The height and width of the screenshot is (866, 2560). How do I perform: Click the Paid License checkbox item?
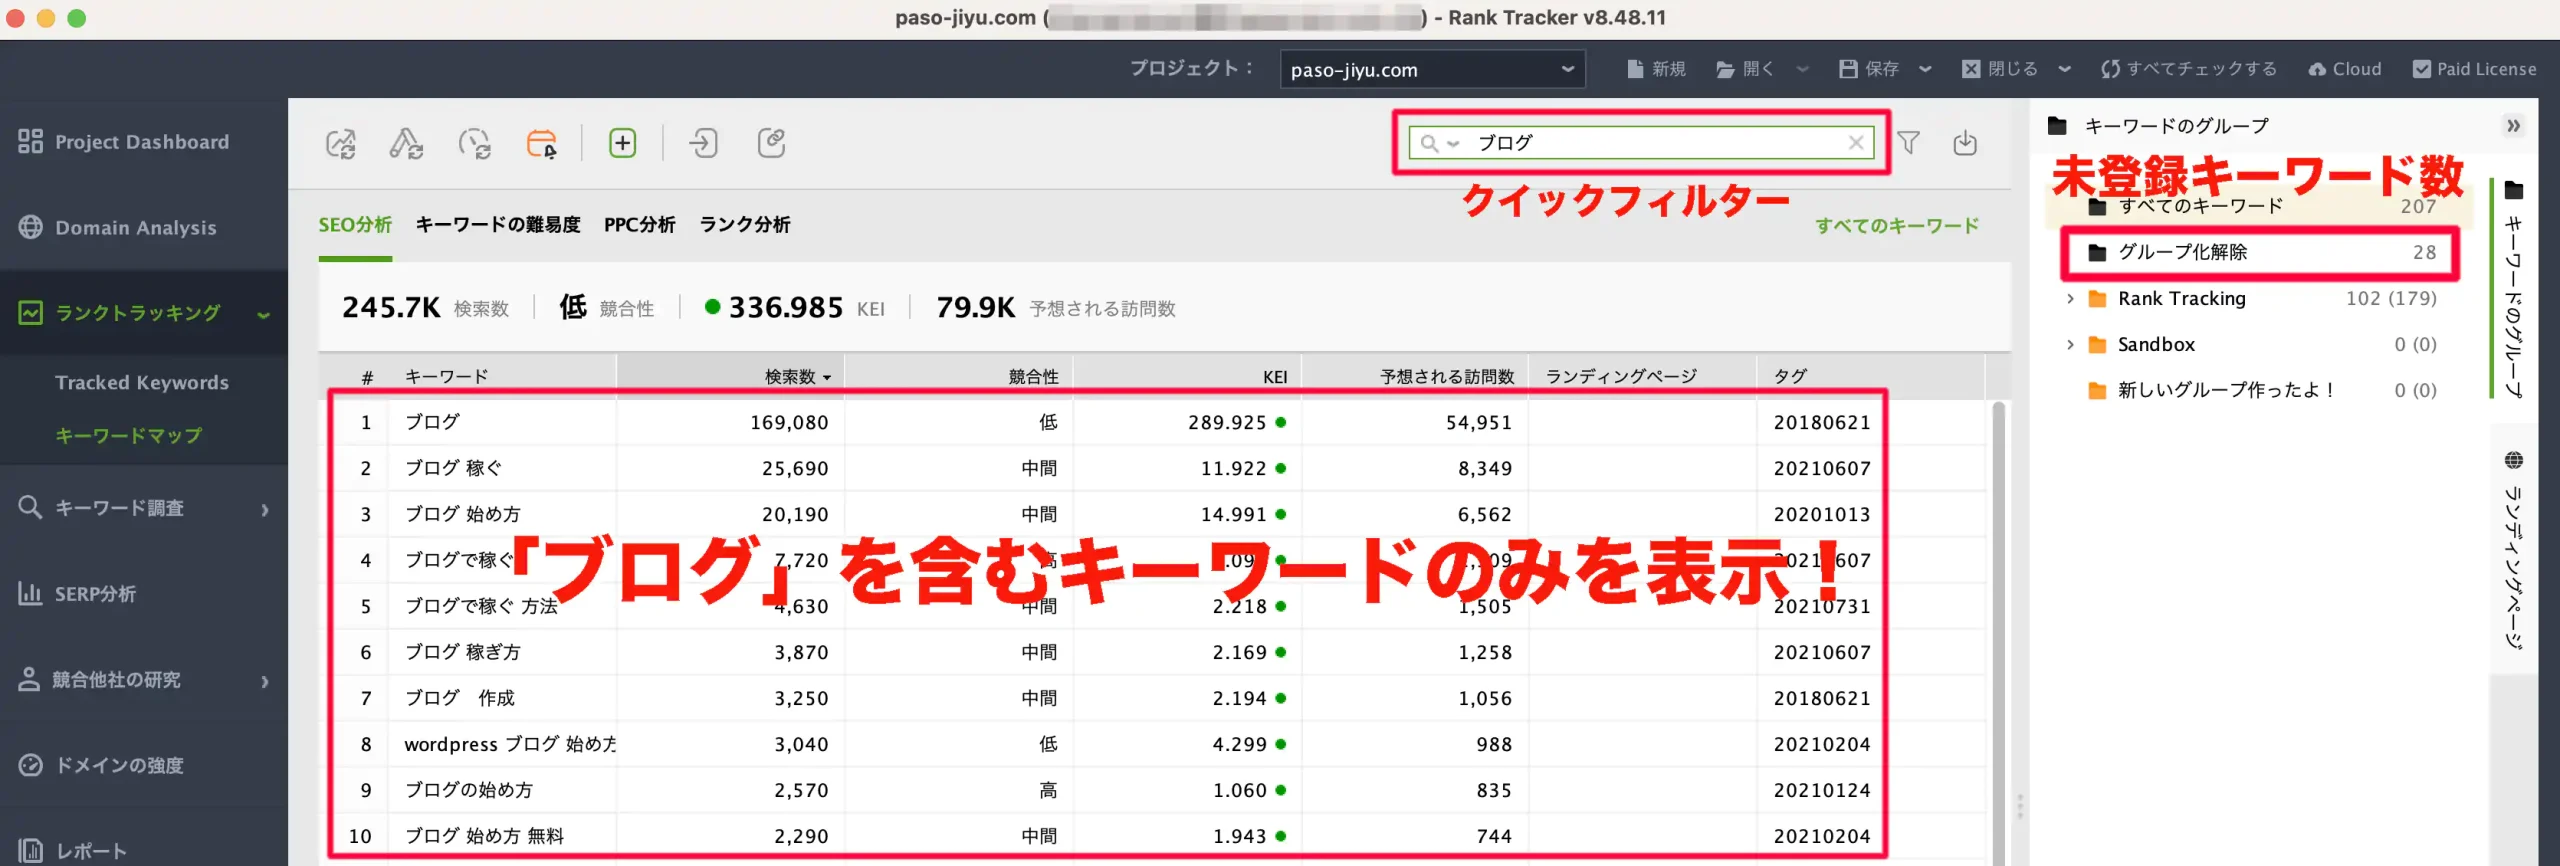click(2474, 69)
